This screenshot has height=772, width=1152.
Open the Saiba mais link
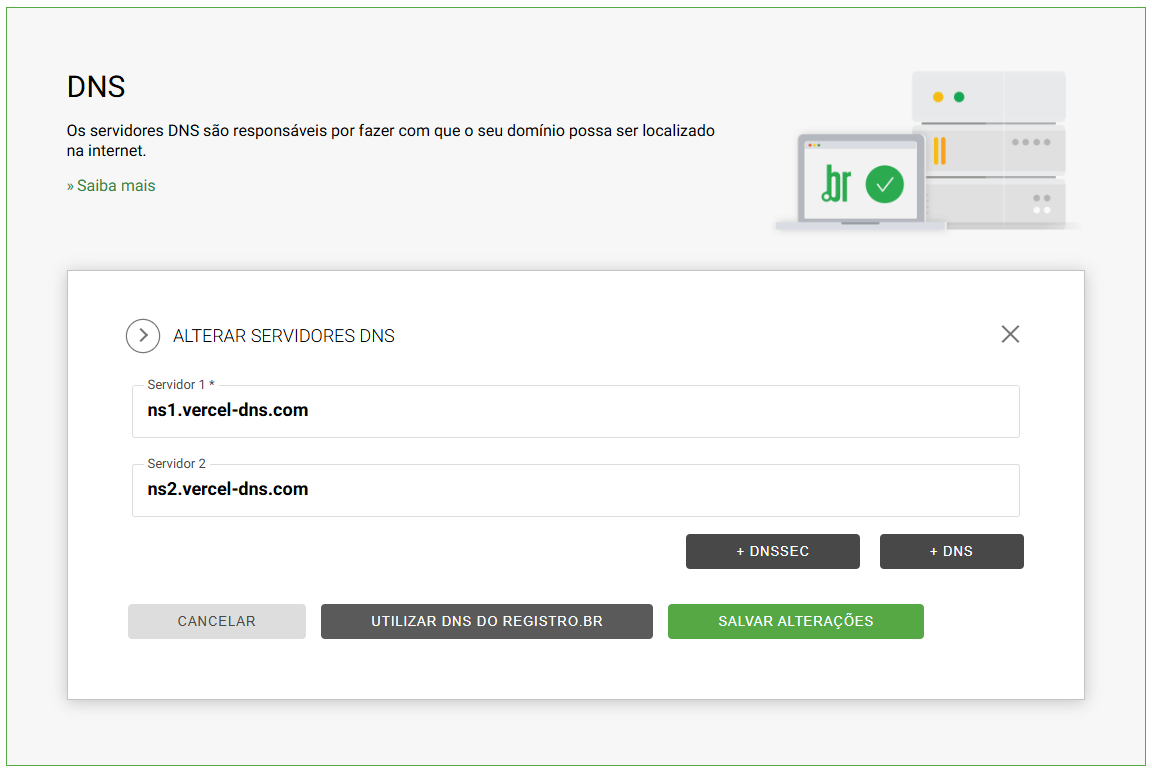tap(111, 186)
